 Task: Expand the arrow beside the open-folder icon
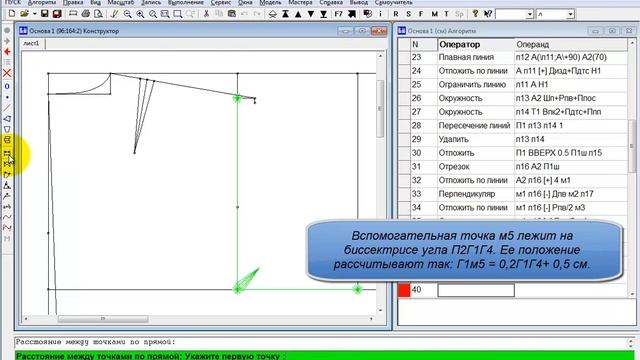tap(35, 14)
